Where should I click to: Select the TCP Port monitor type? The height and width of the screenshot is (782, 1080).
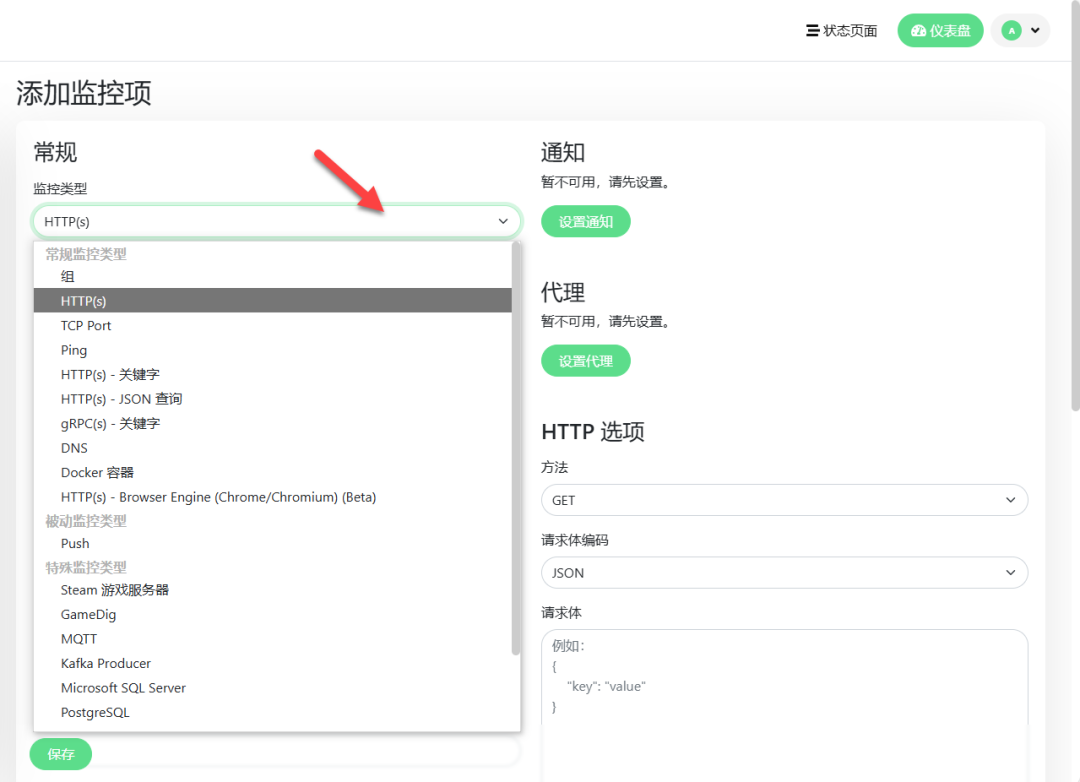(86, 326)
